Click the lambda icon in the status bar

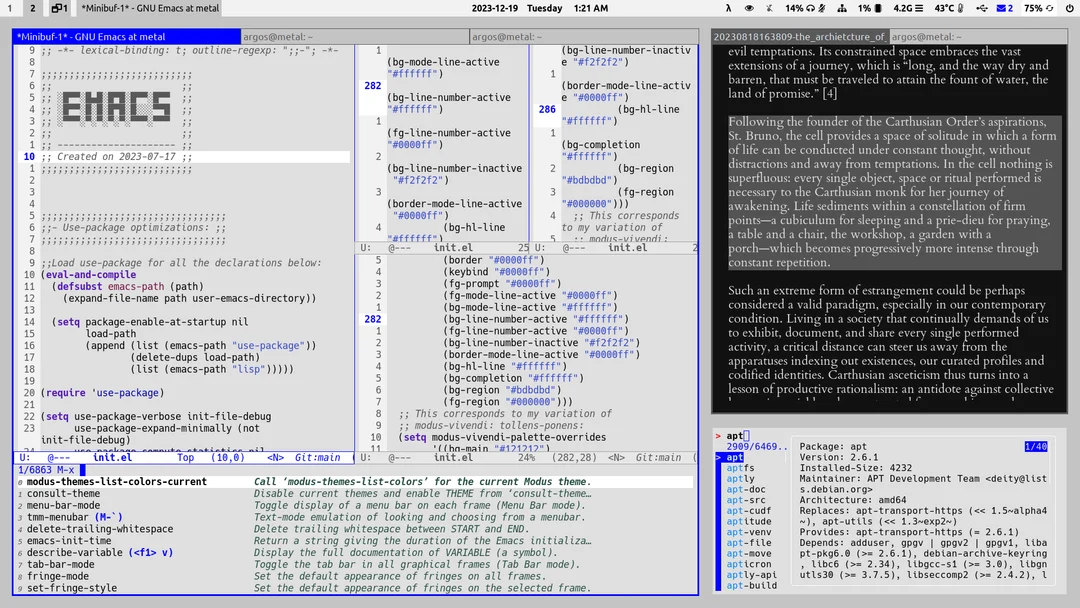pos(728,8)
